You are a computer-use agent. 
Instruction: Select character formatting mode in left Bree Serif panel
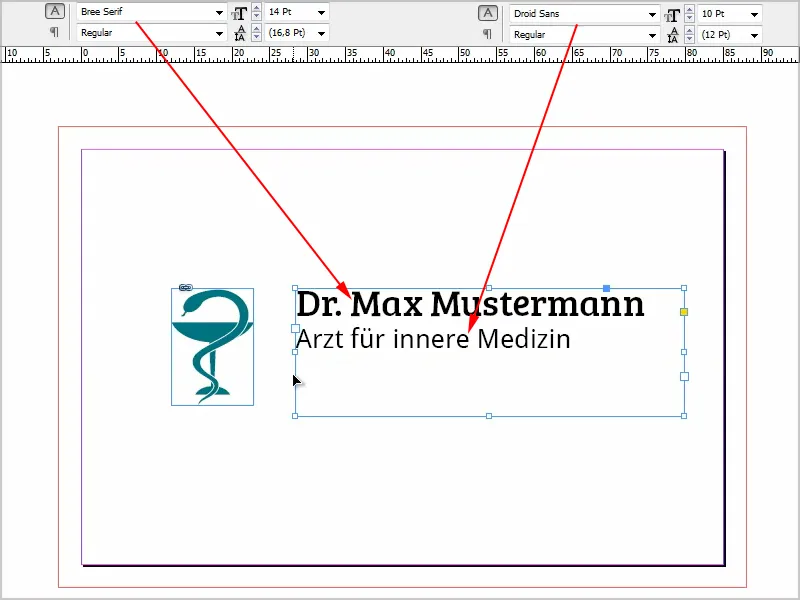click(x=55, y=11)
